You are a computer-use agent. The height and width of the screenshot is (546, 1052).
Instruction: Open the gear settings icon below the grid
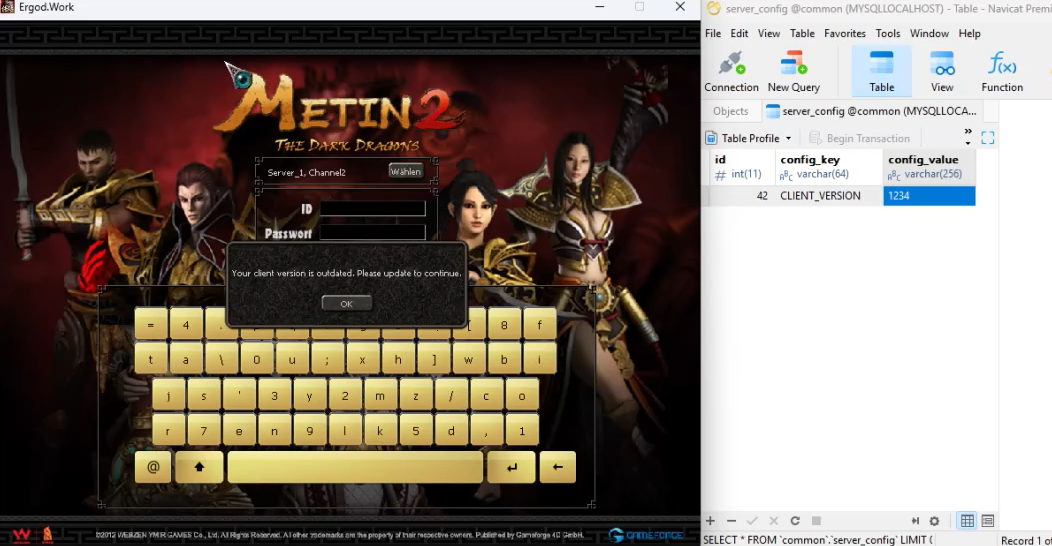tap(934, 521)
